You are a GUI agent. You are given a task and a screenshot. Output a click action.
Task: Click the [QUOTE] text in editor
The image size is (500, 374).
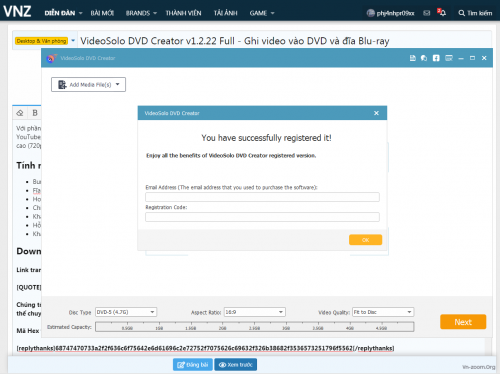point(29,287)
